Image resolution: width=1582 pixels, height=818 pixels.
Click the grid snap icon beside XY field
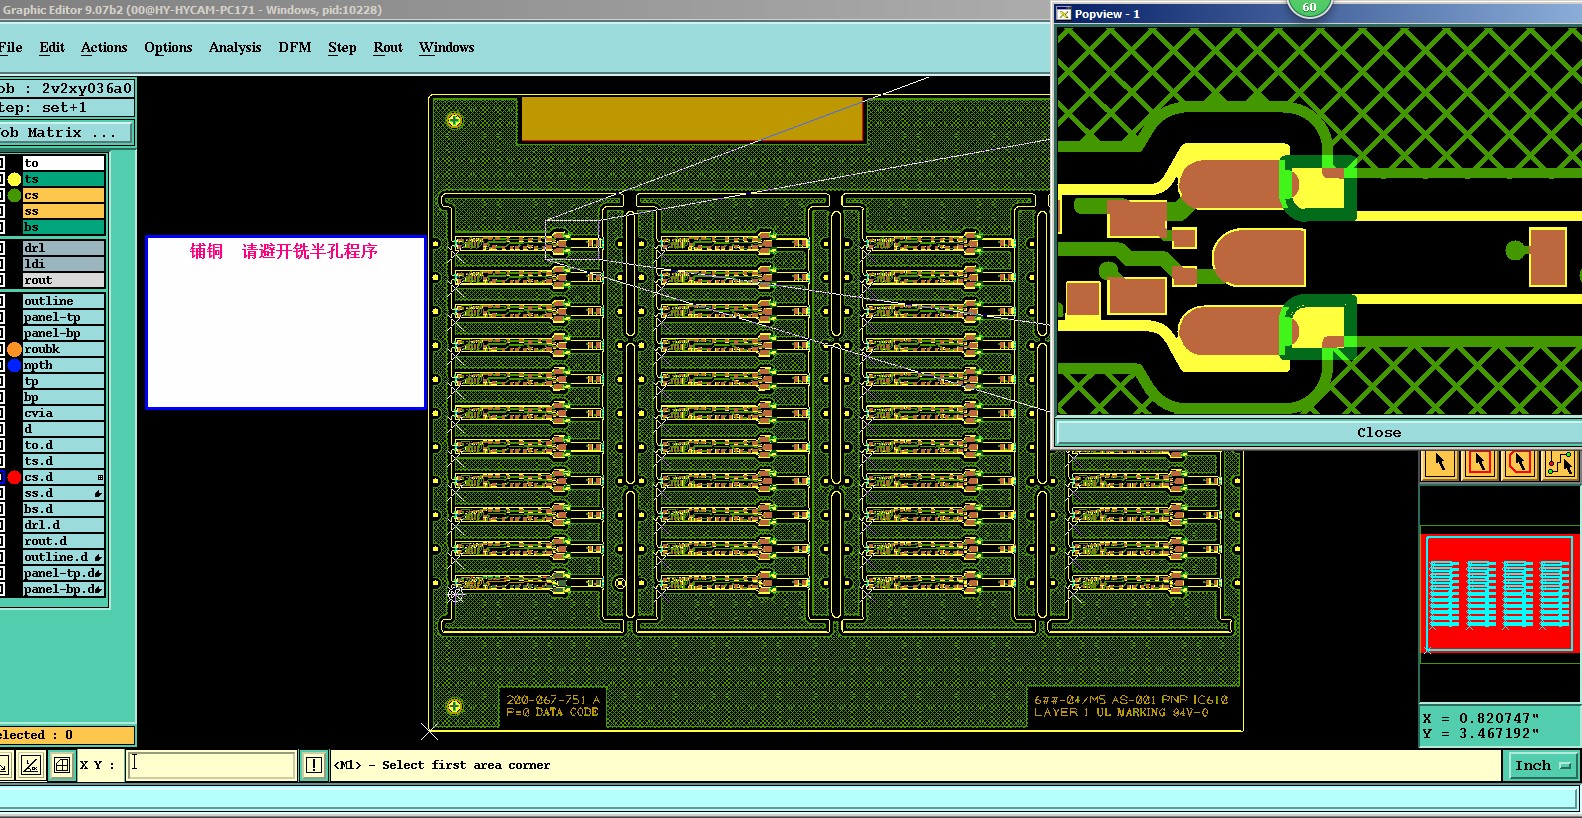pos(62,765)
